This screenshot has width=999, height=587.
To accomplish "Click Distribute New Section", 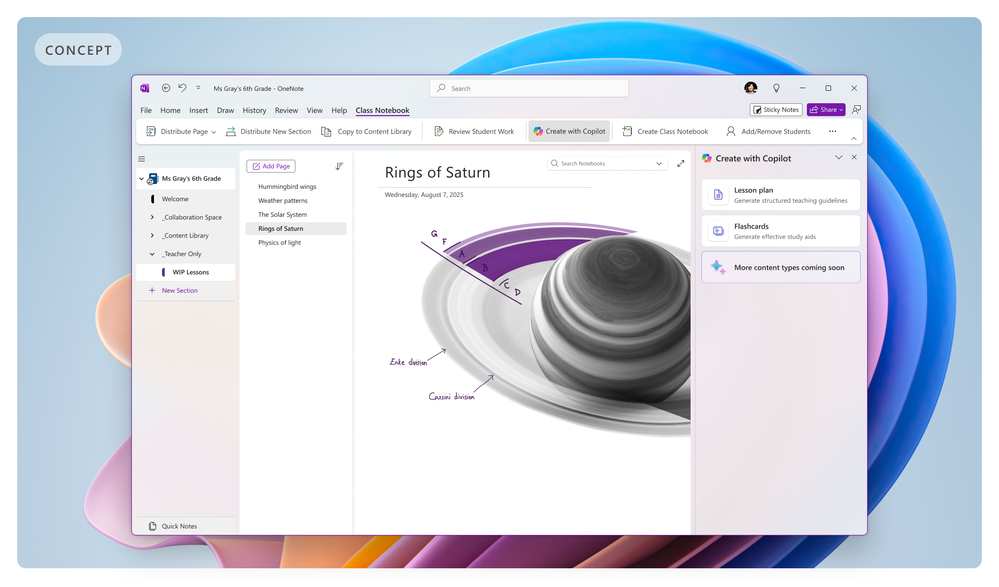I will (268, 131).
